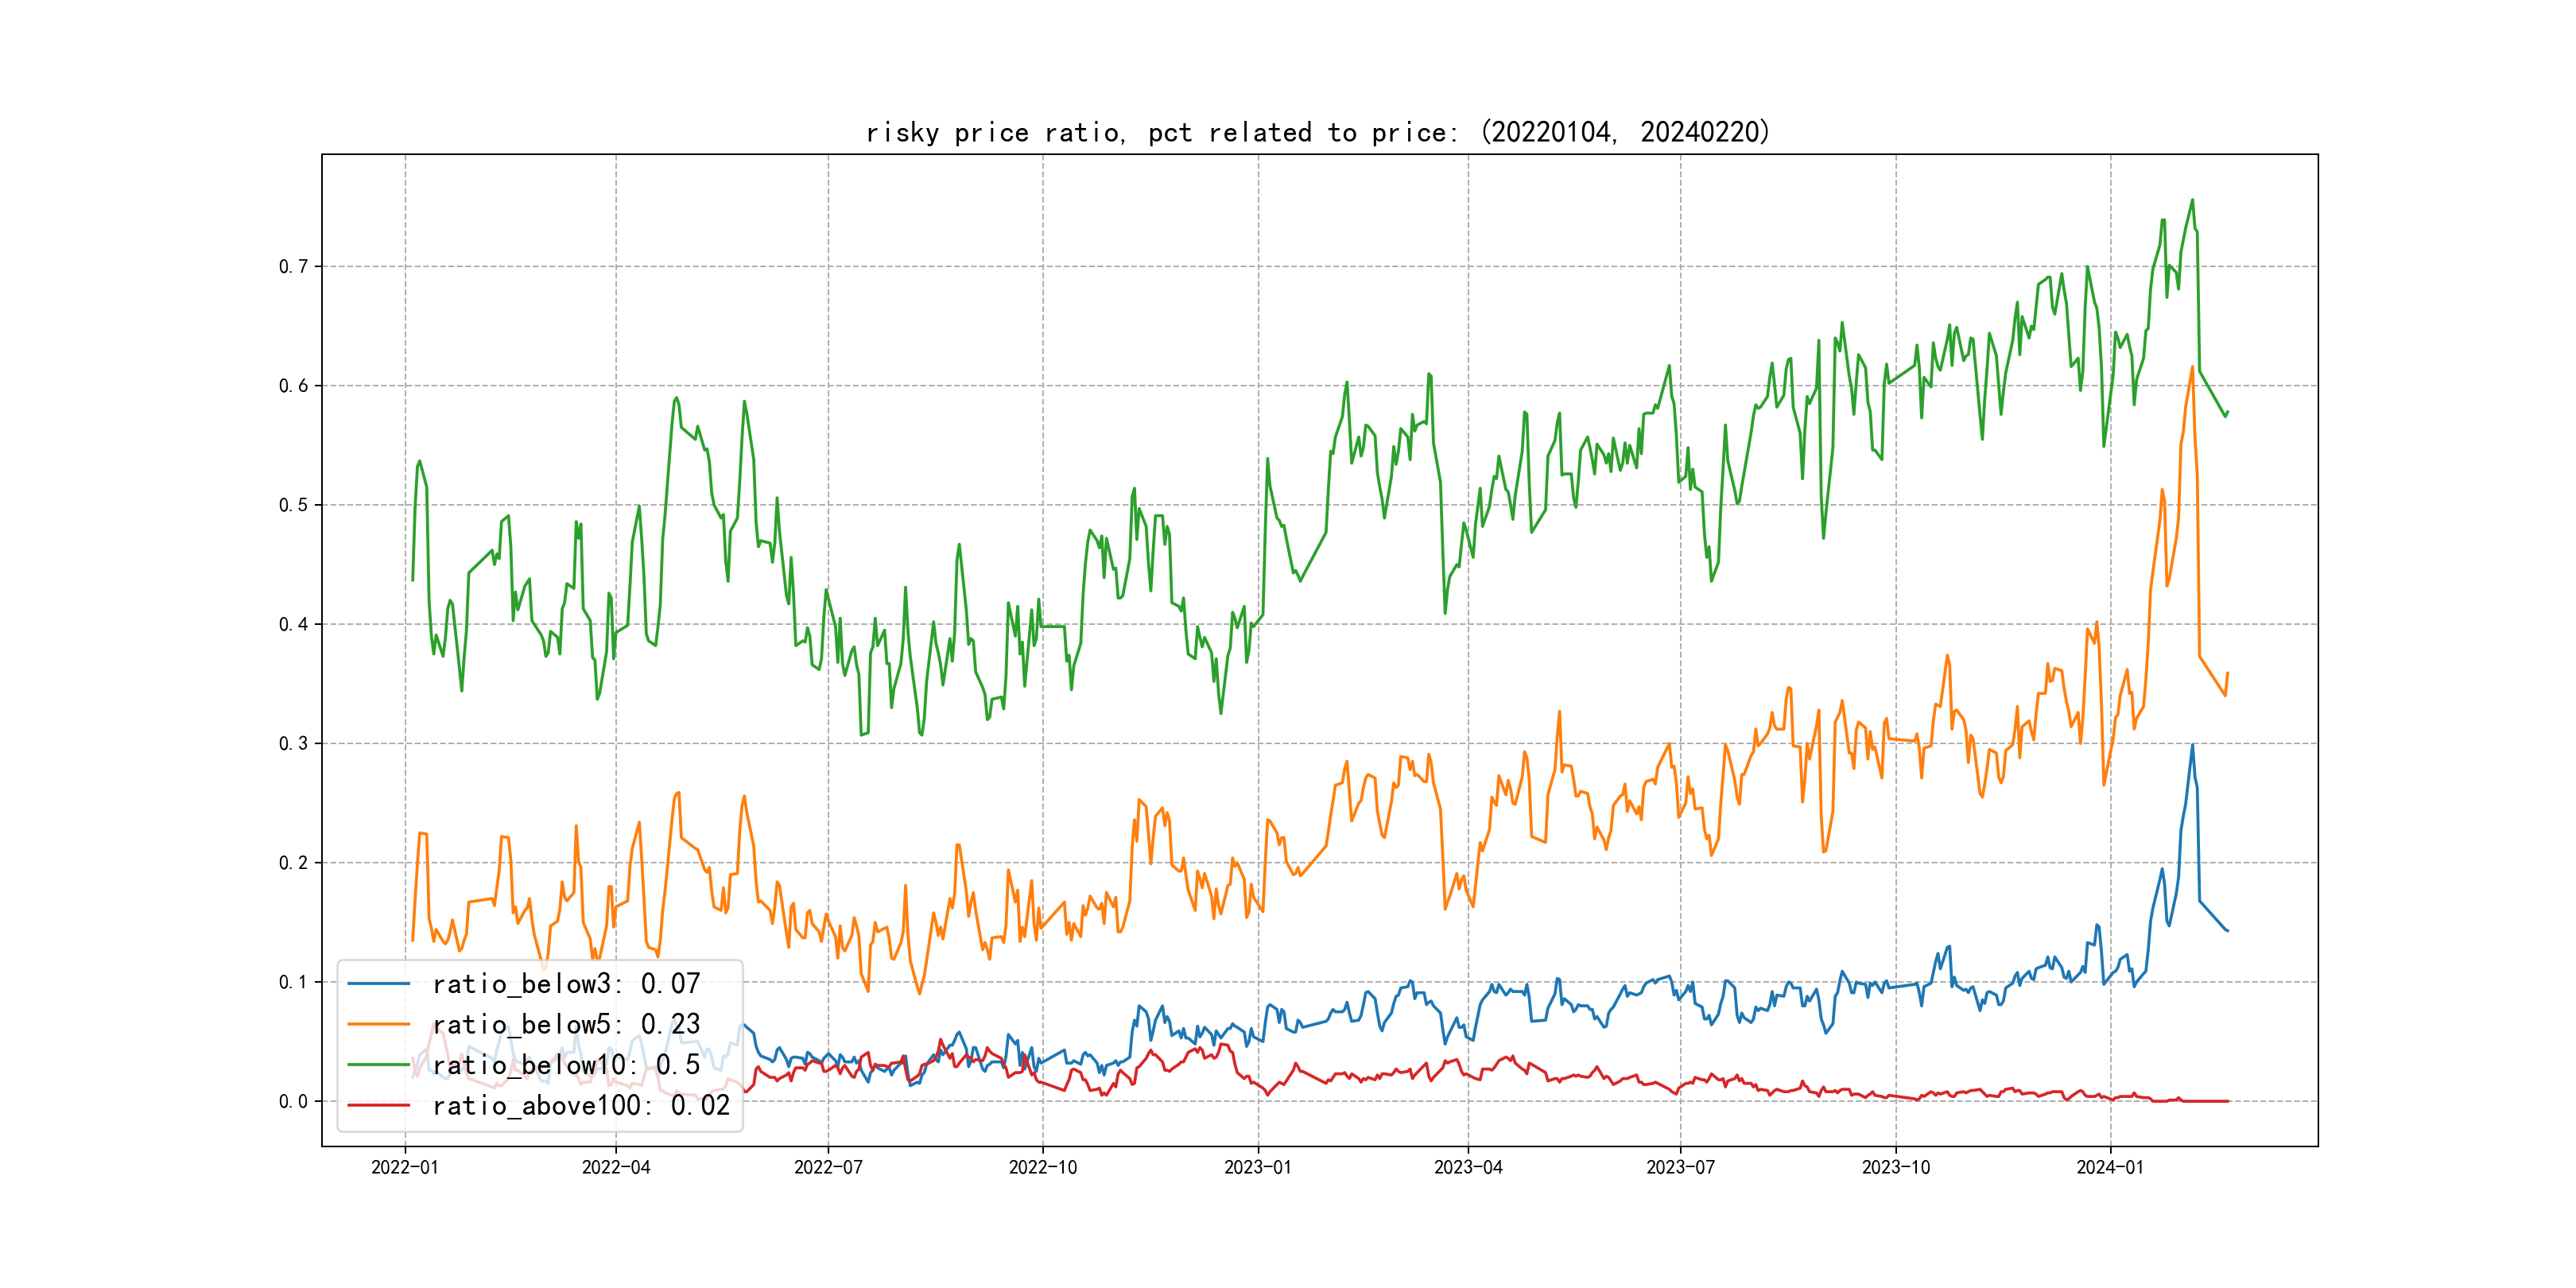Click the 2023-01 x-axis tick label

pyautogui.click(x=1258, y=1167)
